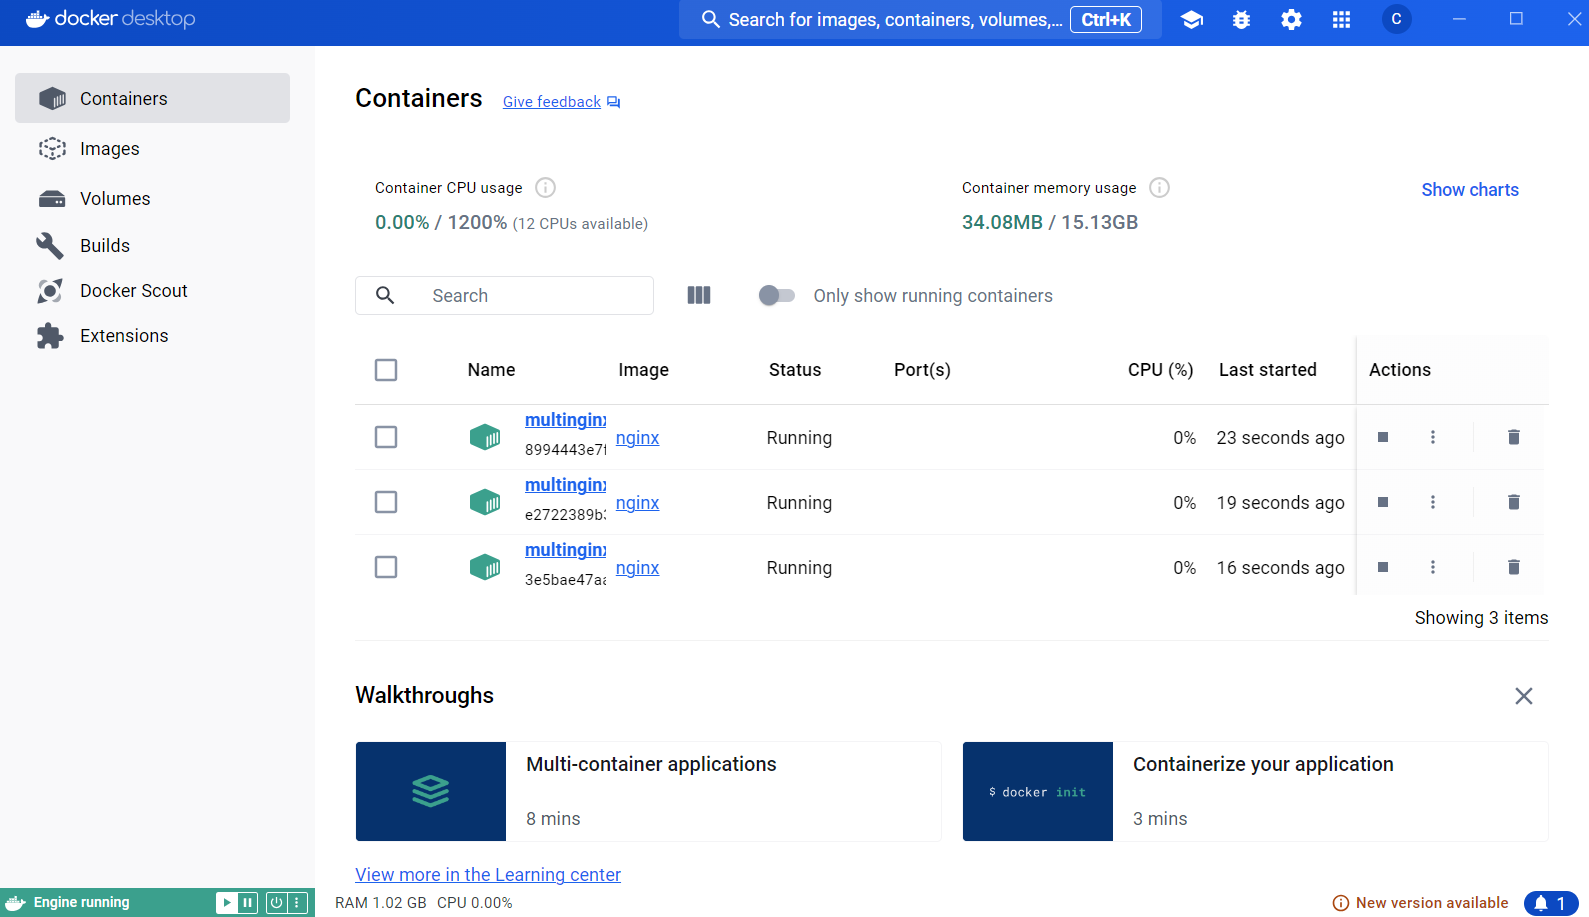Click Ctrl+K shortcut badge in search
Image resolution: width=1589 pixels, height=917 pixels.
(x=1106, y=19)
